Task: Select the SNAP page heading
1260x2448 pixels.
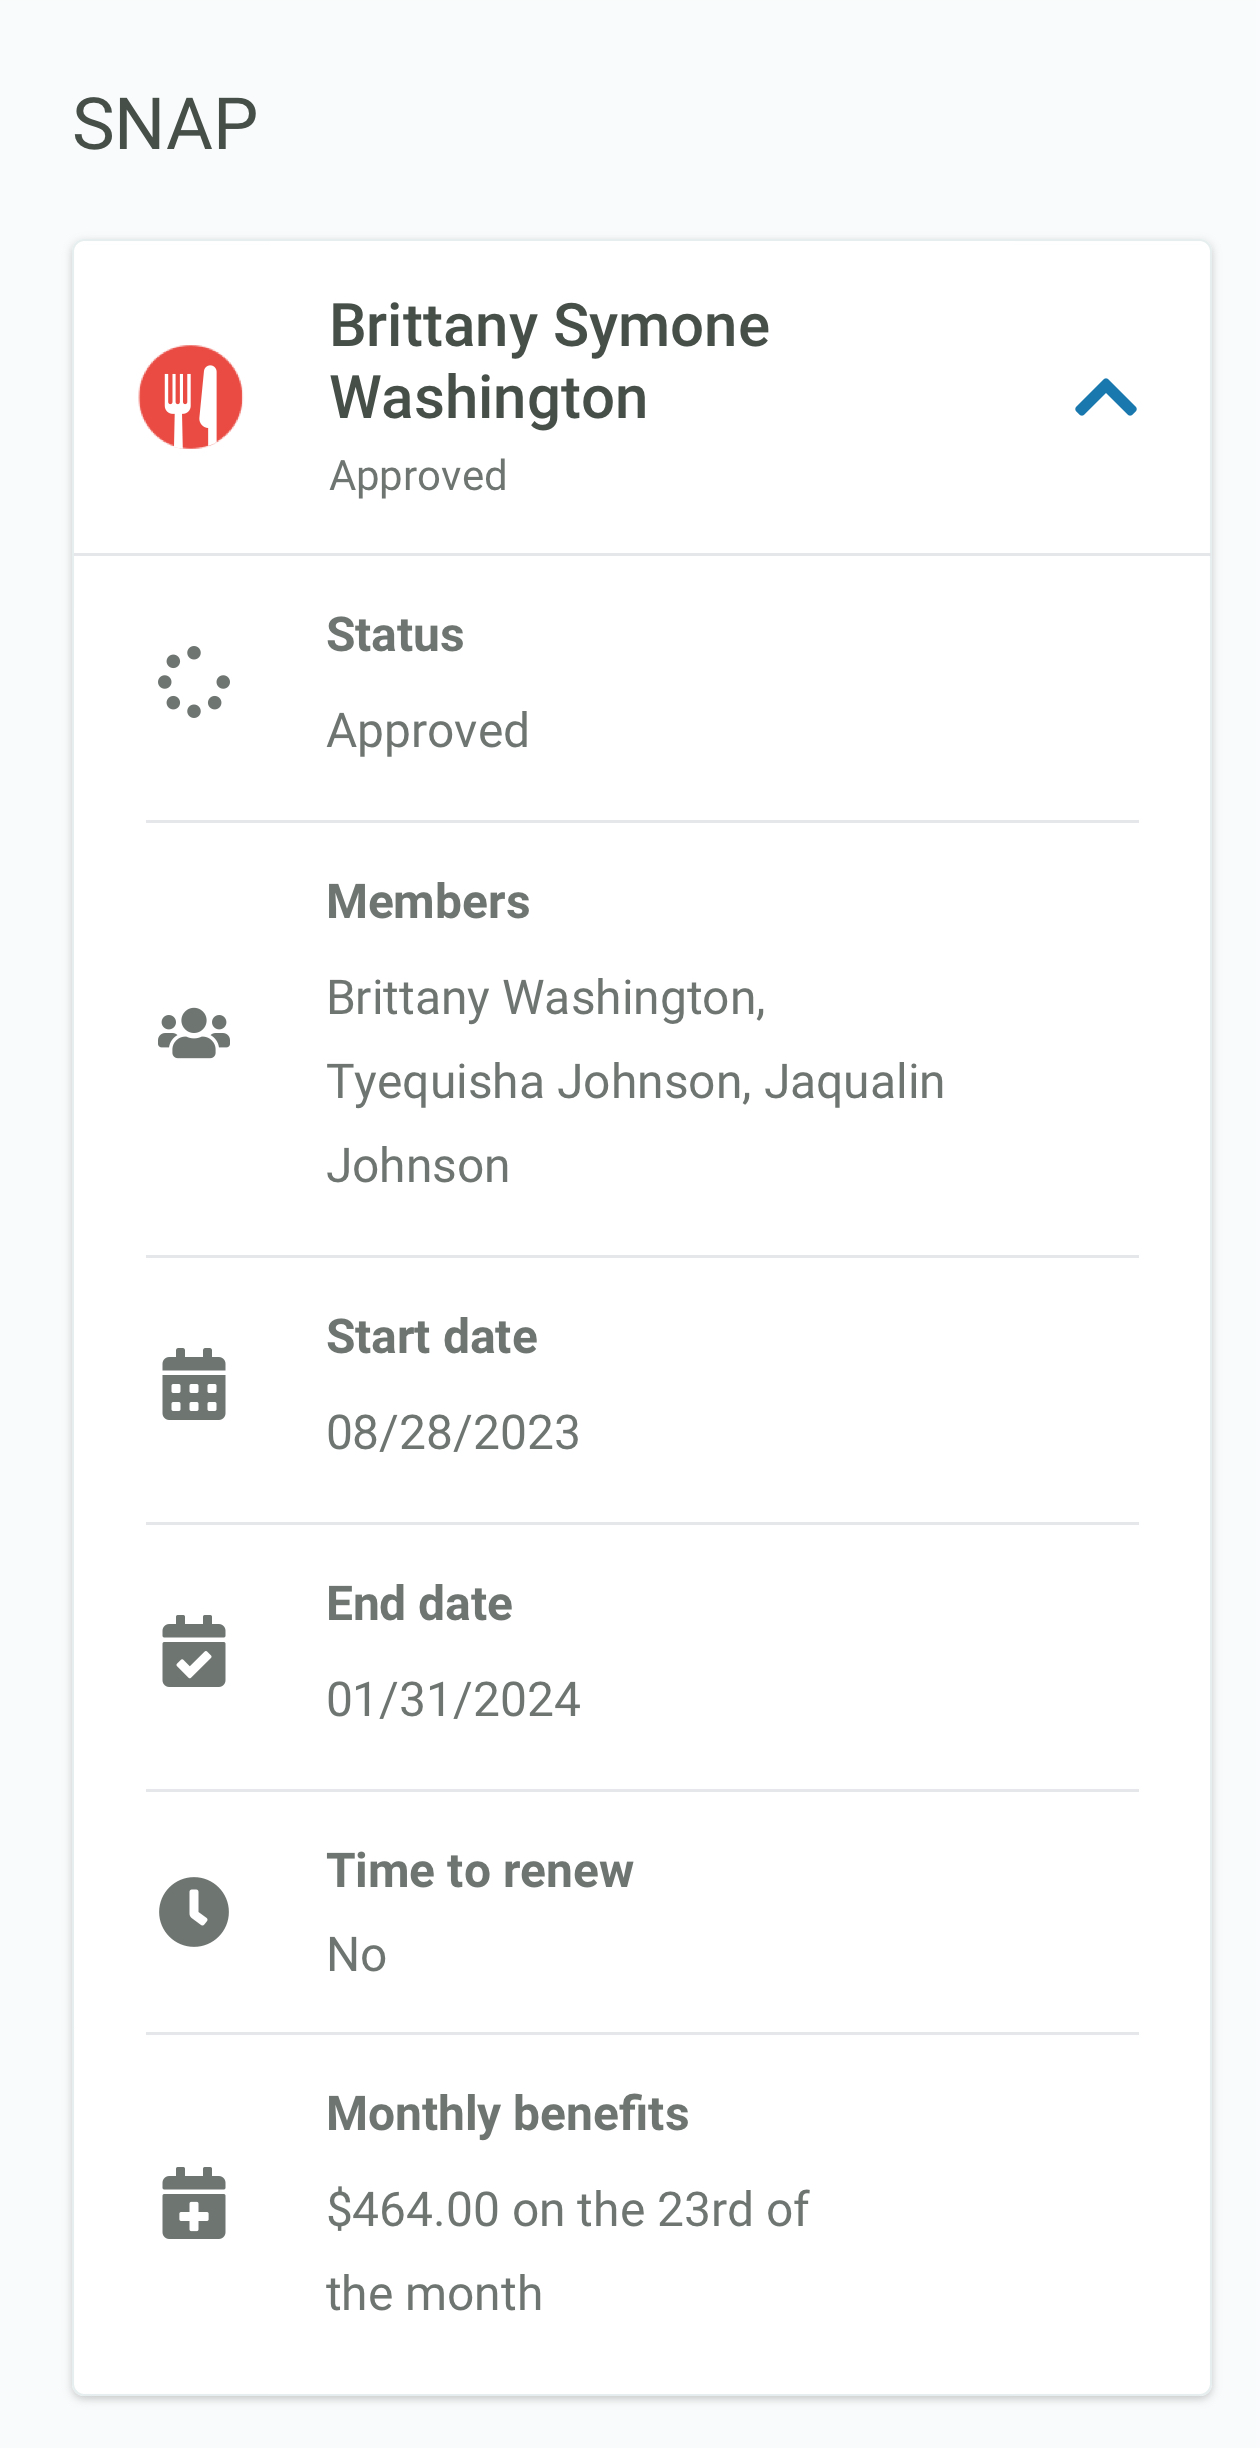Action: tap(165, 124)
